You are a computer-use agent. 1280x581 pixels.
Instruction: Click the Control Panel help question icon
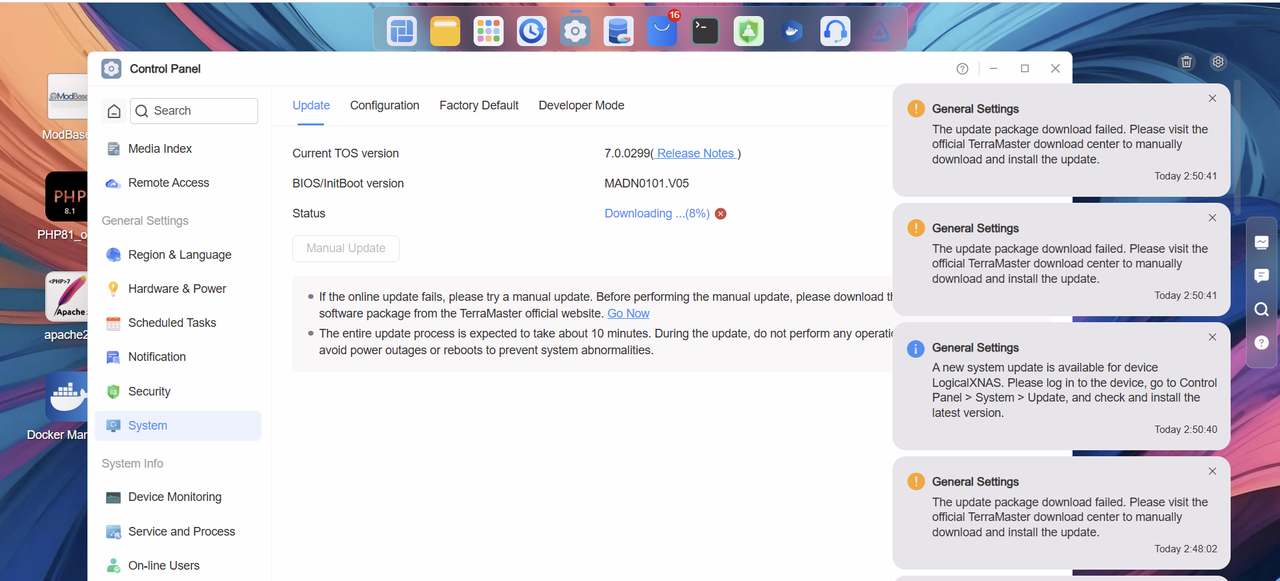pos(962,69)
